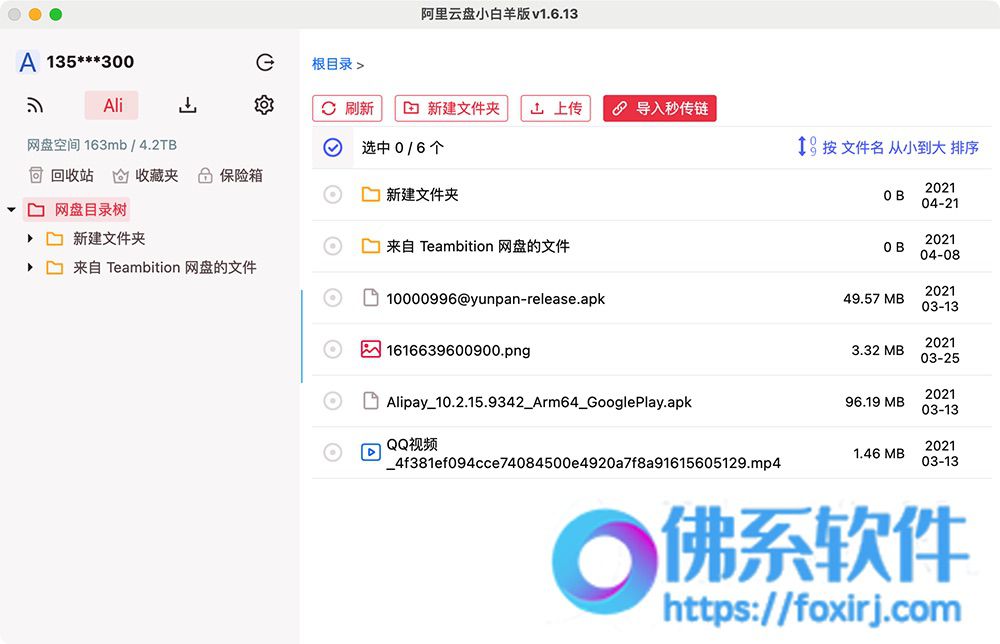Click the red 导入秒传链 button
The image size is (1000, 644).
[x=659, y=108]
